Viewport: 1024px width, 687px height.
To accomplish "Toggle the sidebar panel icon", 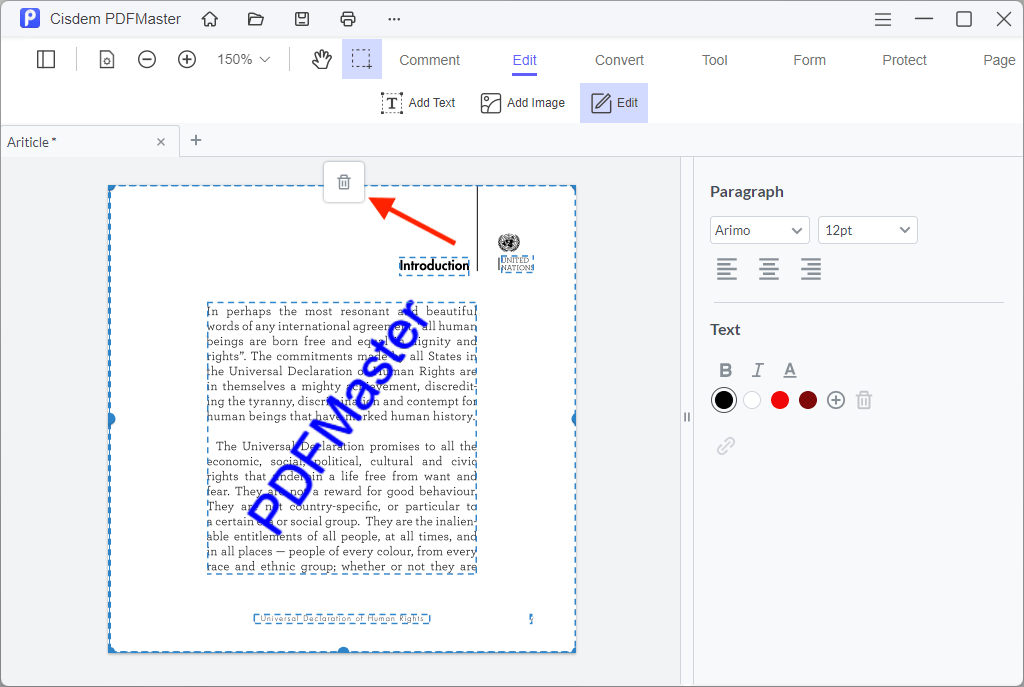I will click(46, 60).
